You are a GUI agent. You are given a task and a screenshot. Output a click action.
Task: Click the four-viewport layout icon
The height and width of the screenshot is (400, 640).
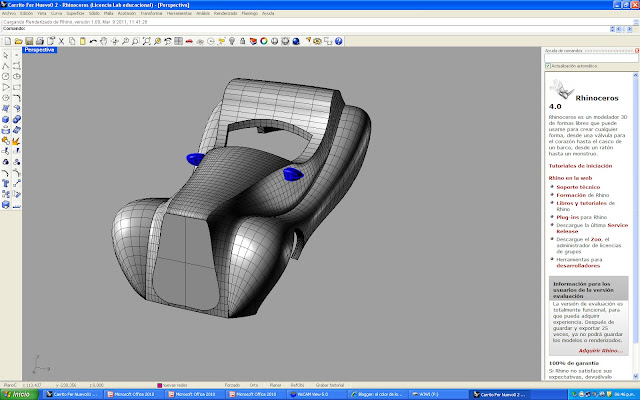(178, 41)
